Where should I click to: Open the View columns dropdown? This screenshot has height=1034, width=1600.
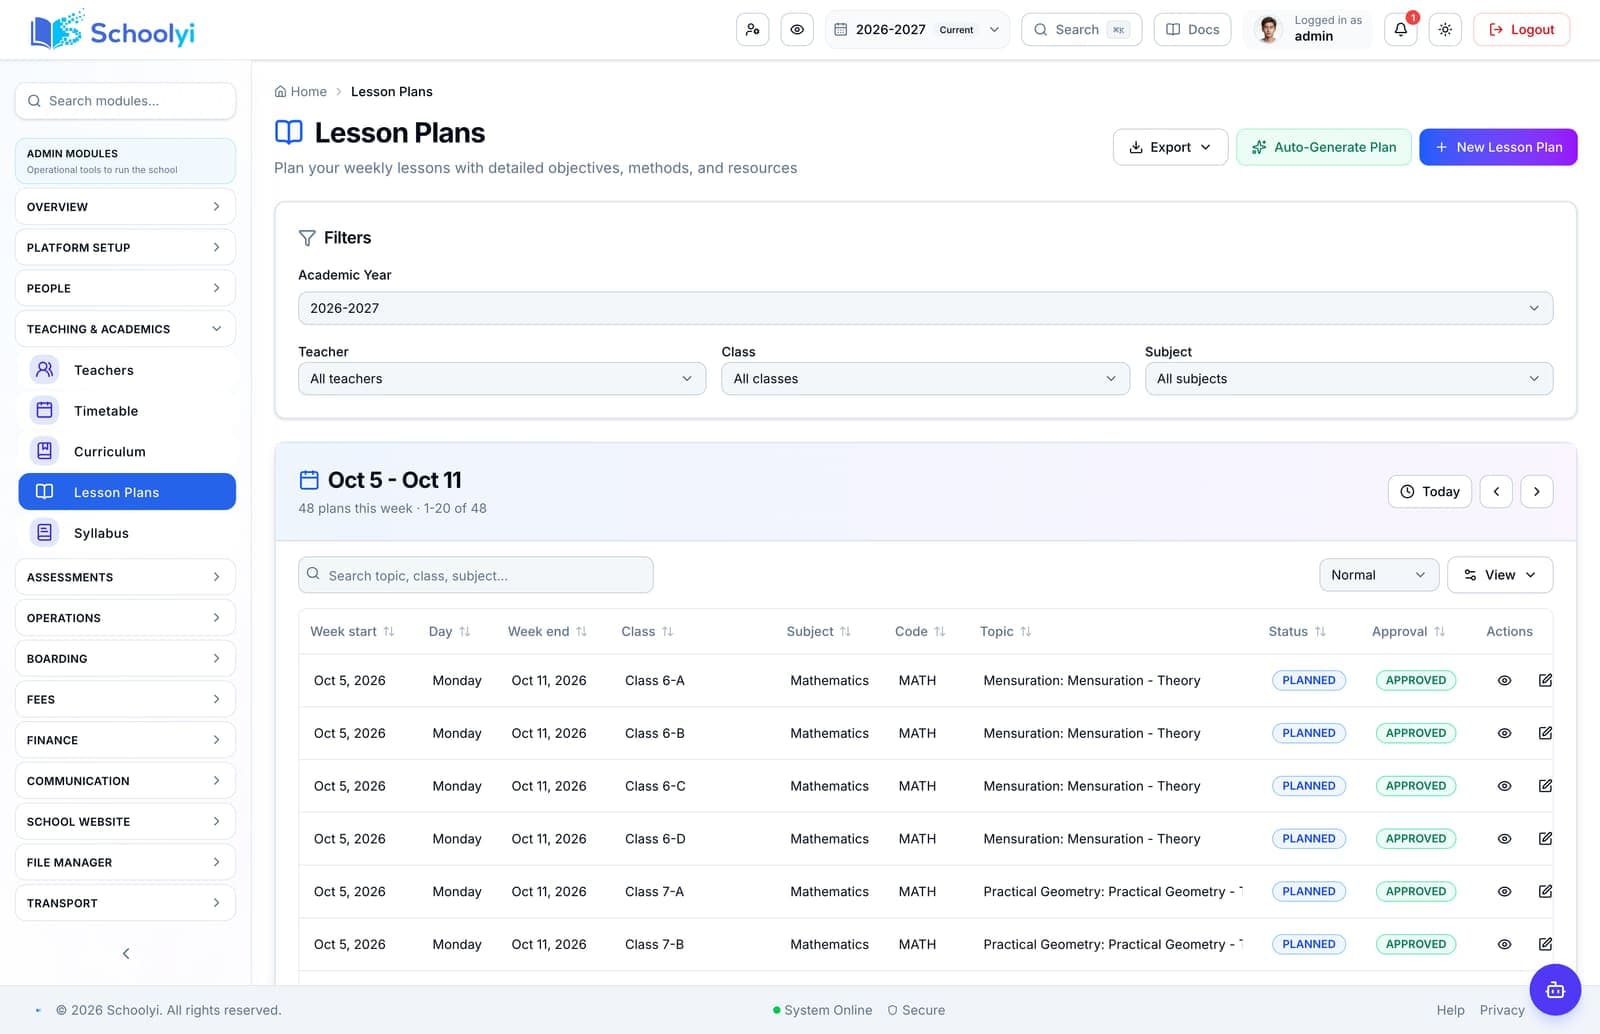pyautogui.click(x=1500, y=575)
